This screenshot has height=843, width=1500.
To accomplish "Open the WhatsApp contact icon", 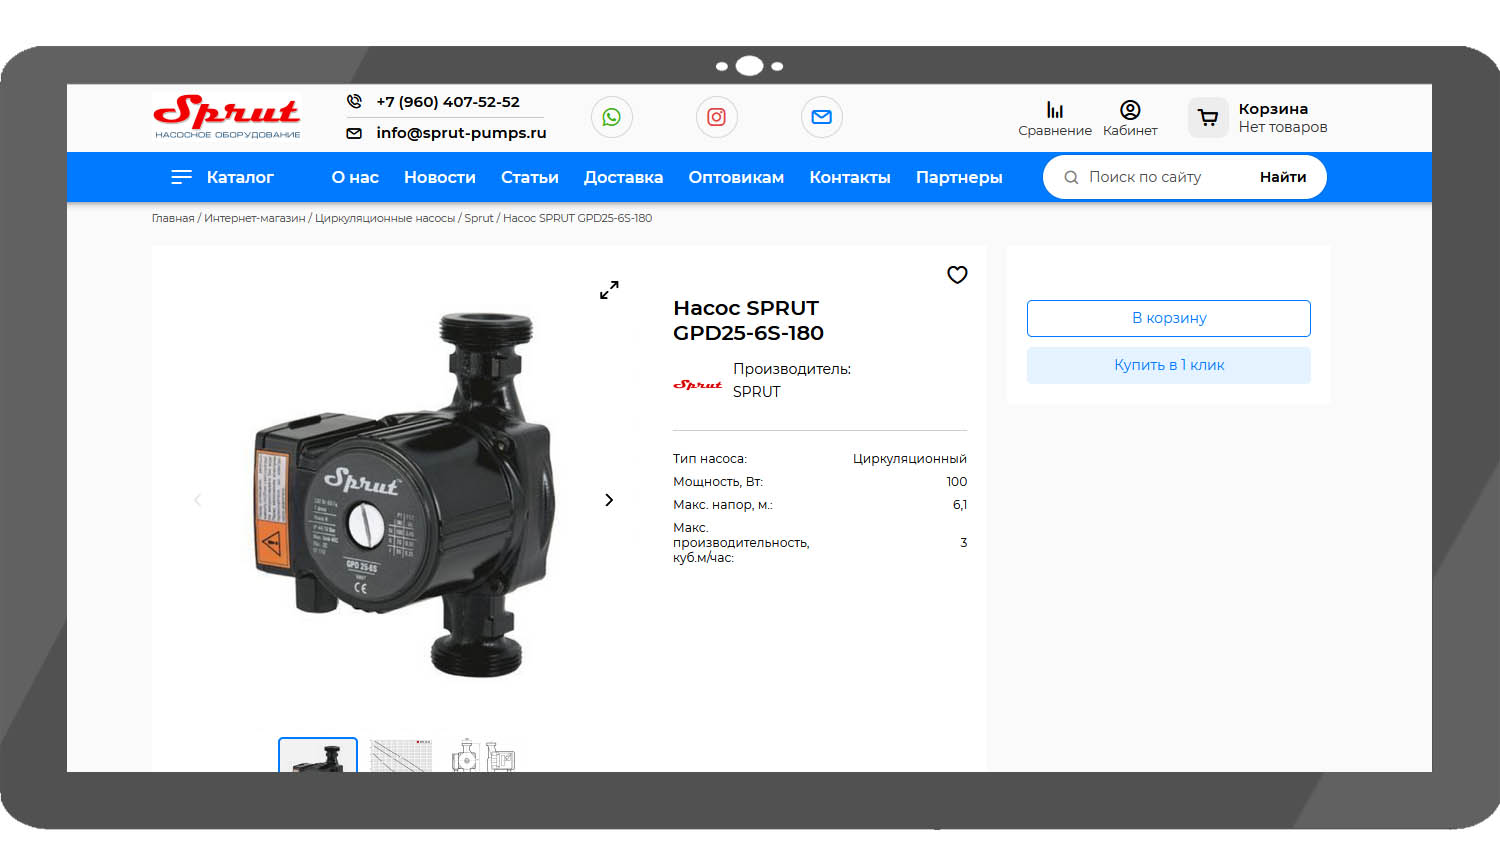I will pyautogui.click(x=611, y=117).
